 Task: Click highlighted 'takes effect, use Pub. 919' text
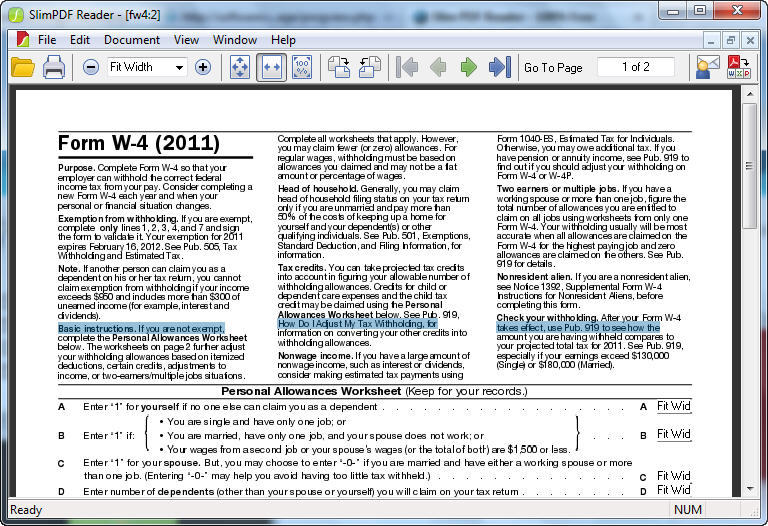pyautogui.click(x=578, y=328)
